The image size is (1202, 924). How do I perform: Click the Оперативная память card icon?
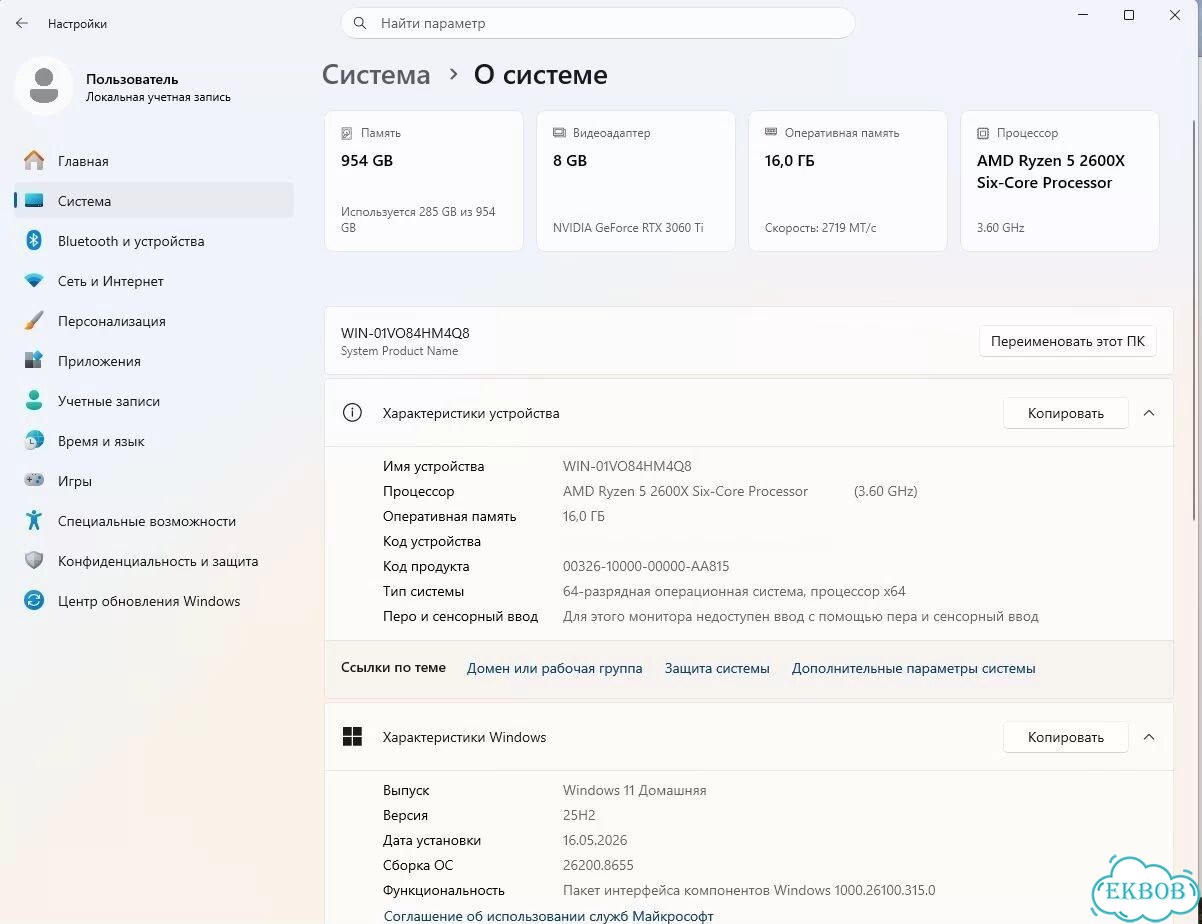[771, 132]
